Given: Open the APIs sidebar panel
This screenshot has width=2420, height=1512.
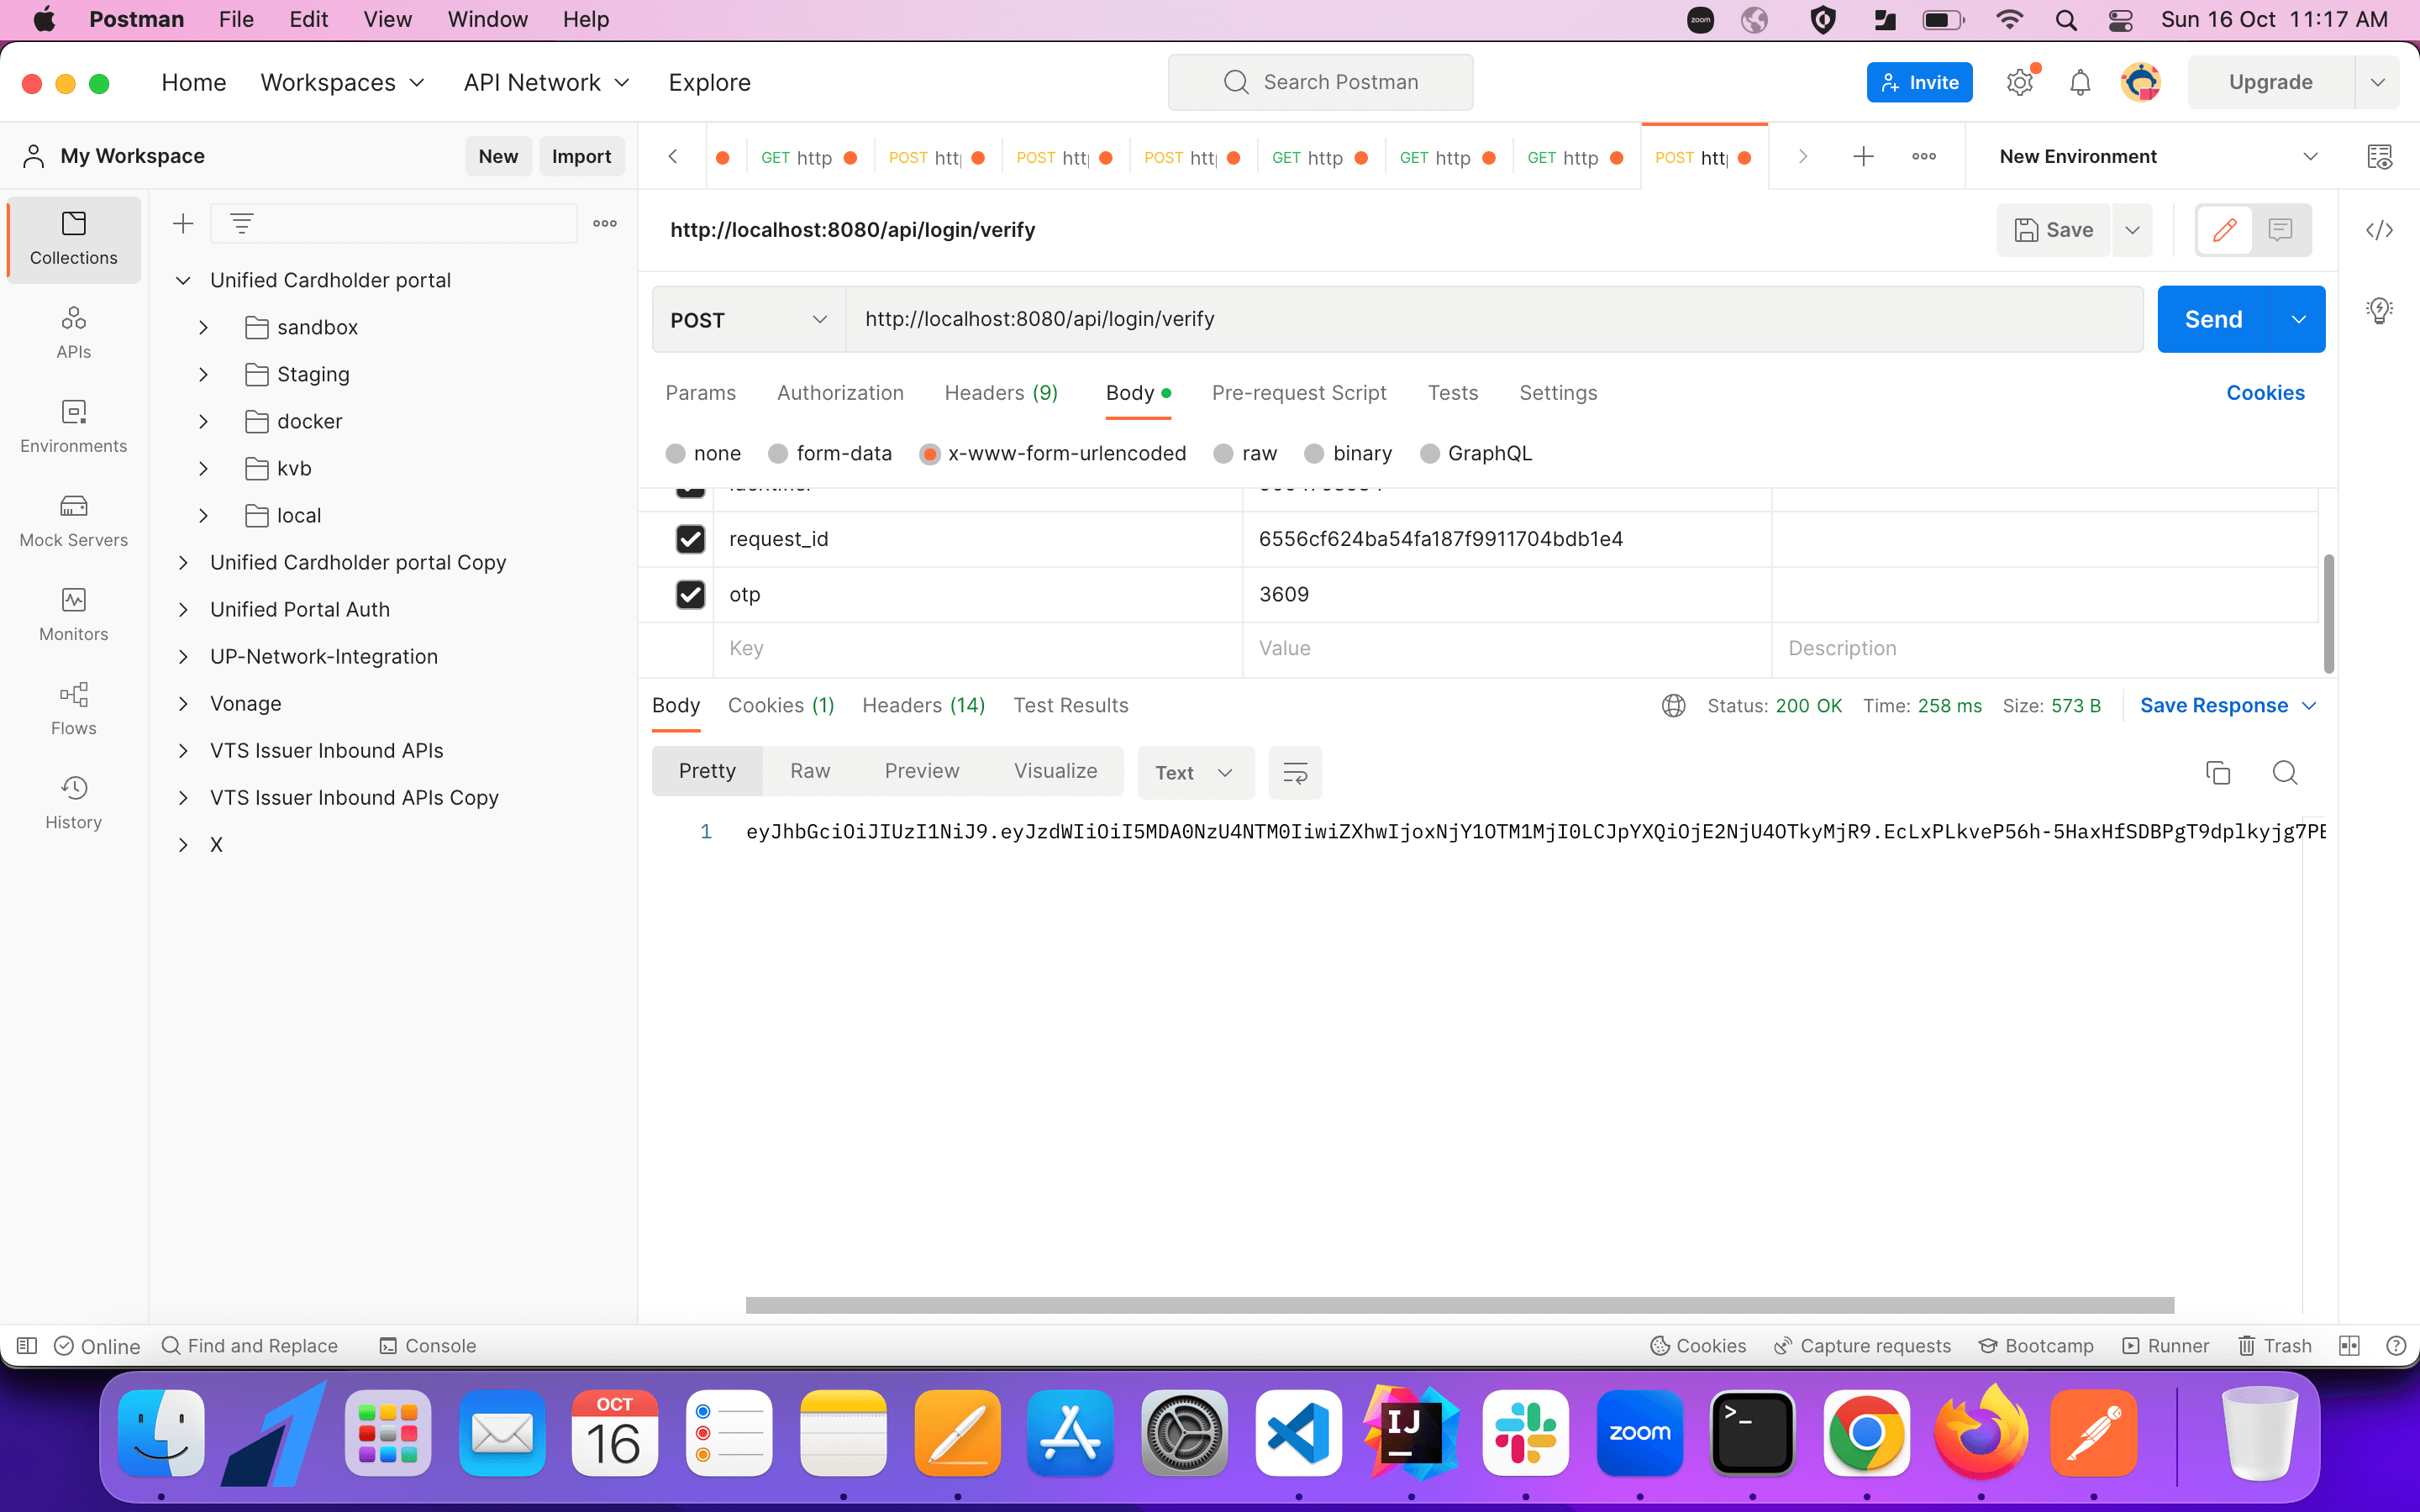Looking at the screenshot, I should pos(73,333).
